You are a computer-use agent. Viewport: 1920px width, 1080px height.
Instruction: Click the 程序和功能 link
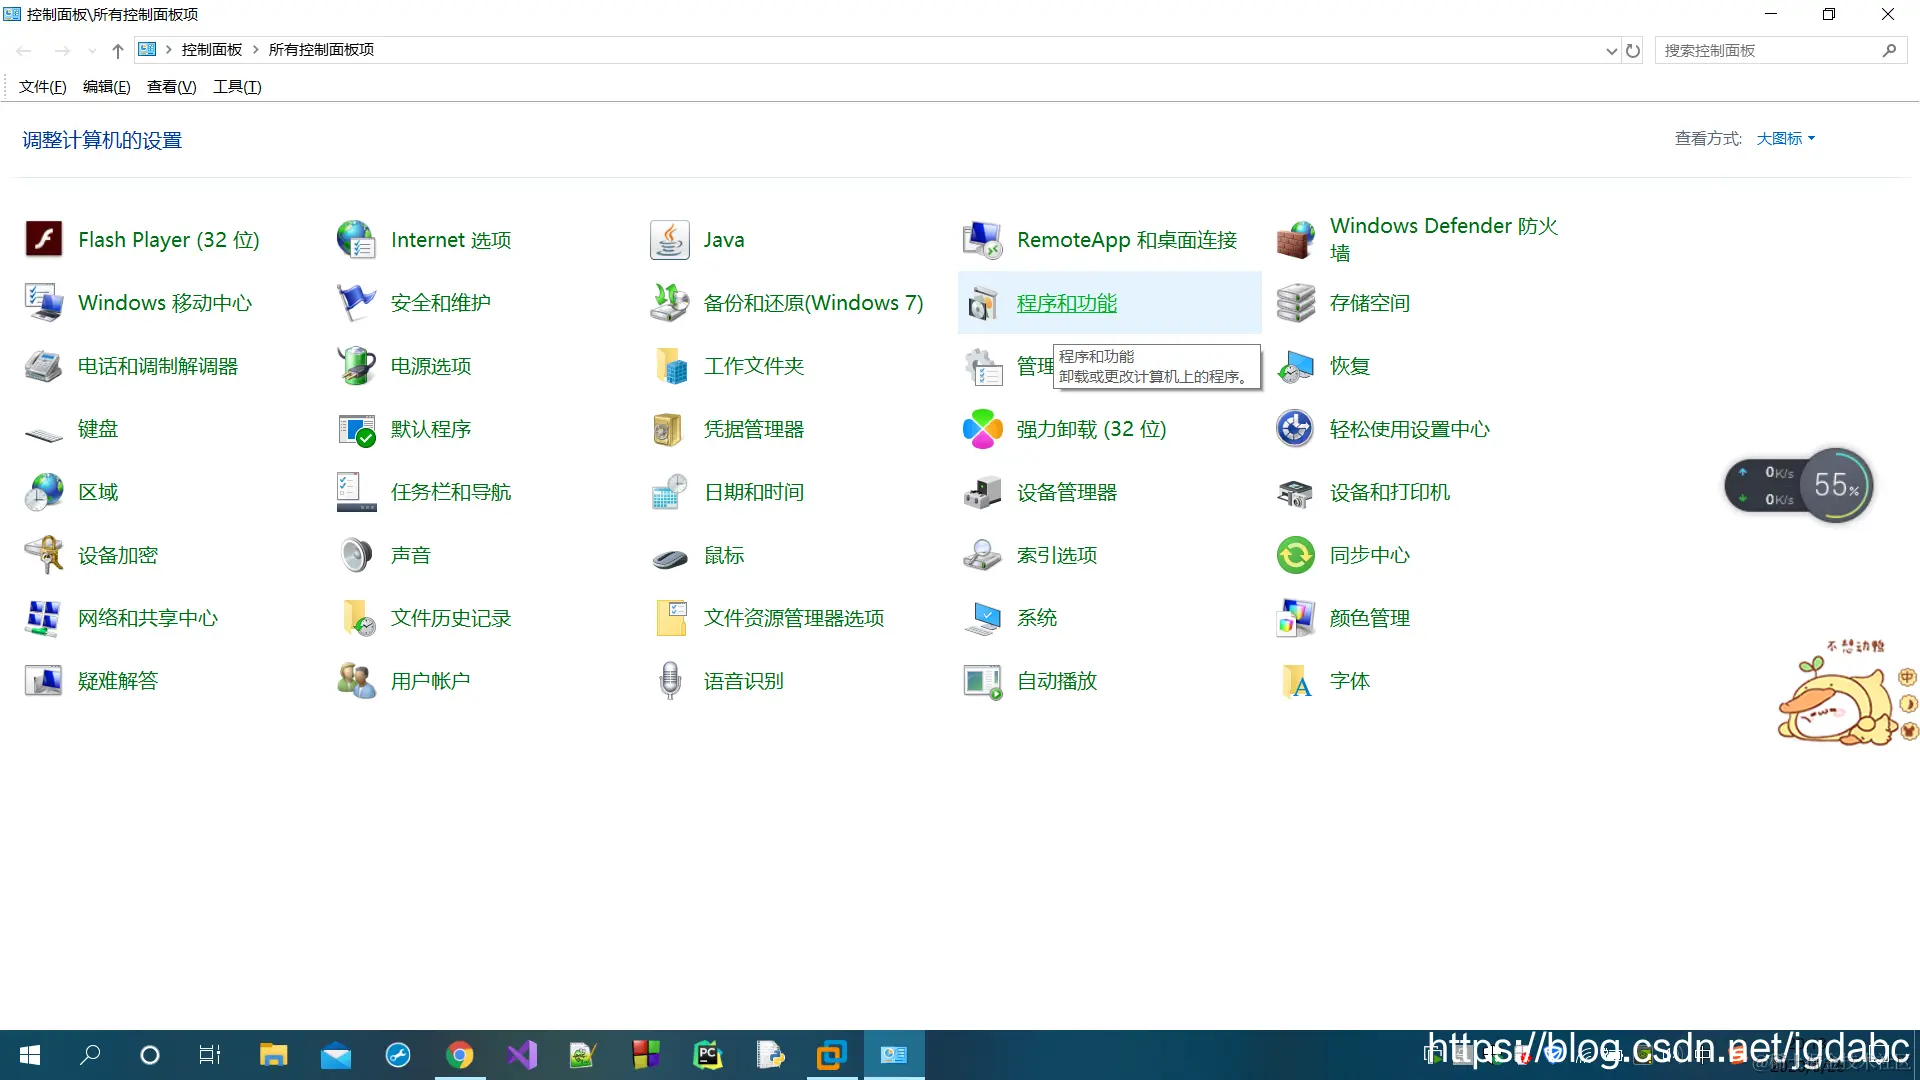click(x=1066, y=303)
